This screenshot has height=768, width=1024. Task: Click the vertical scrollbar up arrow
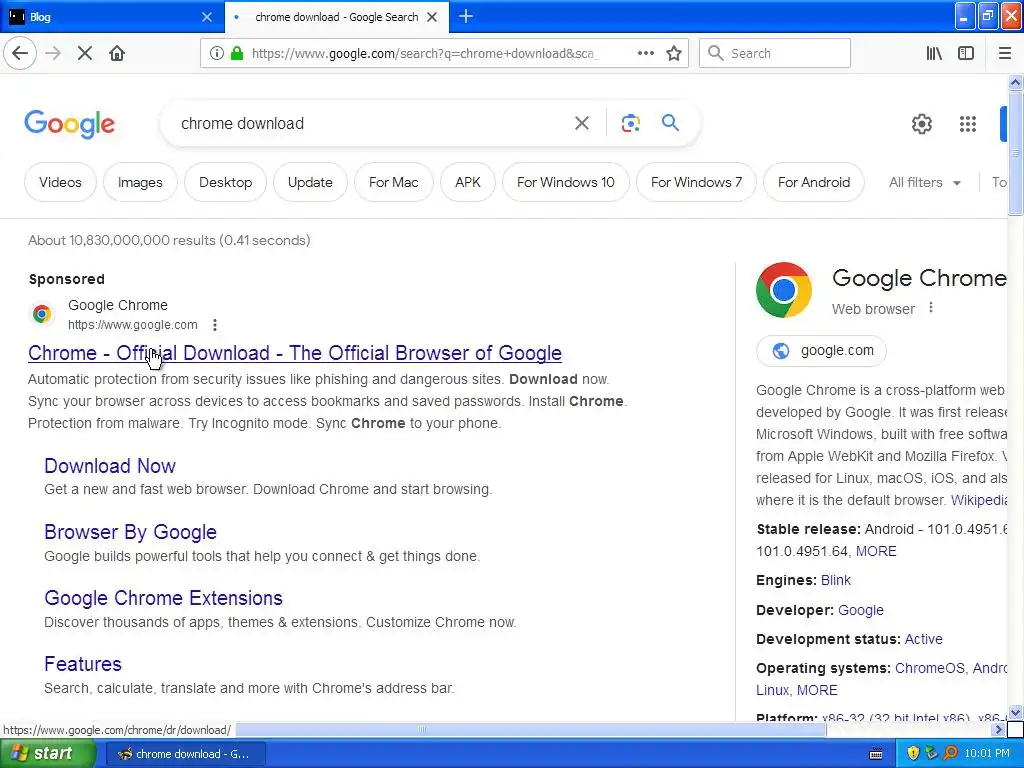click(x=1015, y=82)
